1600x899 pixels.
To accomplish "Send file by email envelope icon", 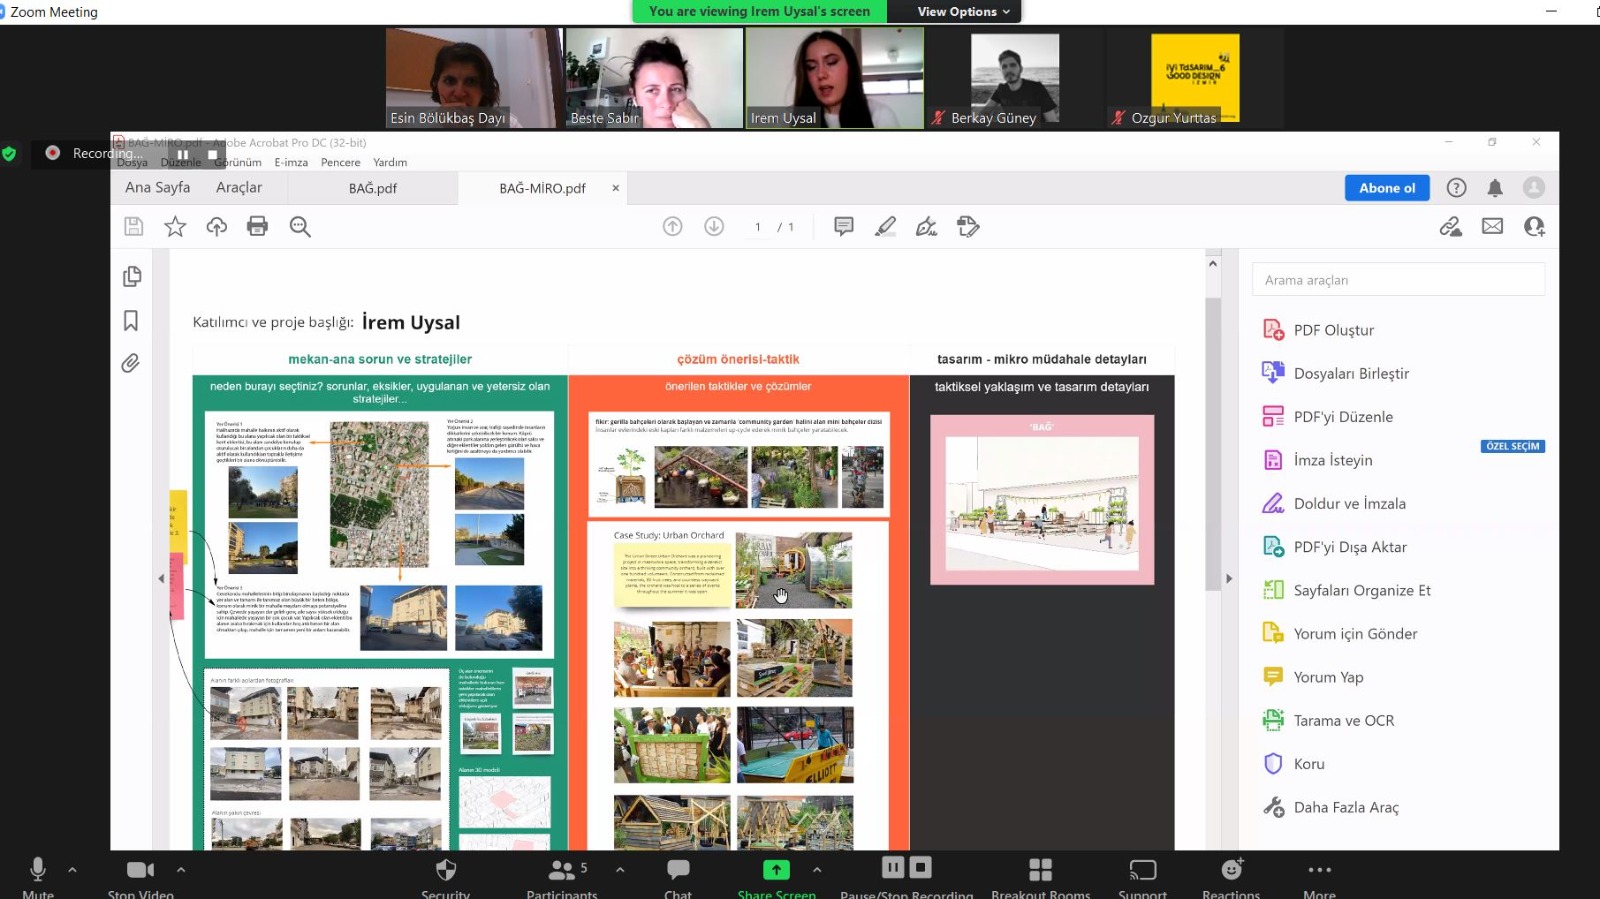I will click(x=1492, y=226).
